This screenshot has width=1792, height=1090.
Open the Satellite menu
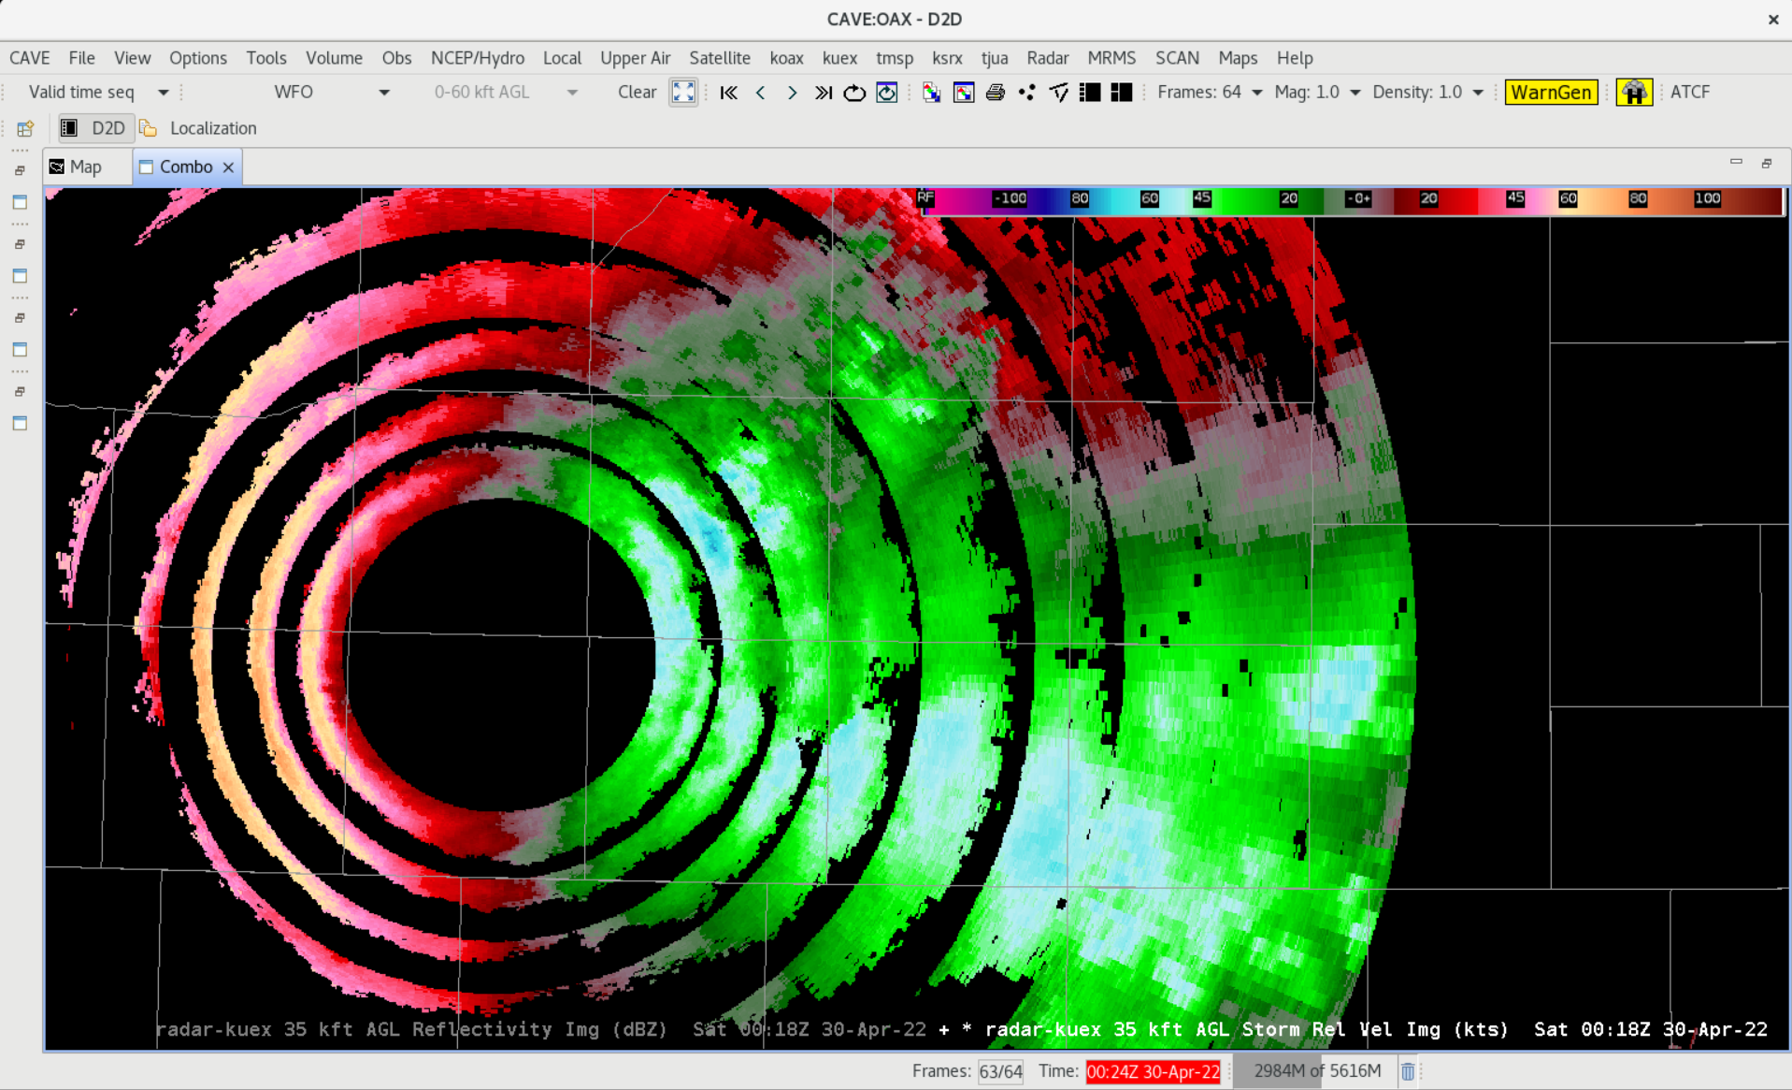click(x=719, y=58)
